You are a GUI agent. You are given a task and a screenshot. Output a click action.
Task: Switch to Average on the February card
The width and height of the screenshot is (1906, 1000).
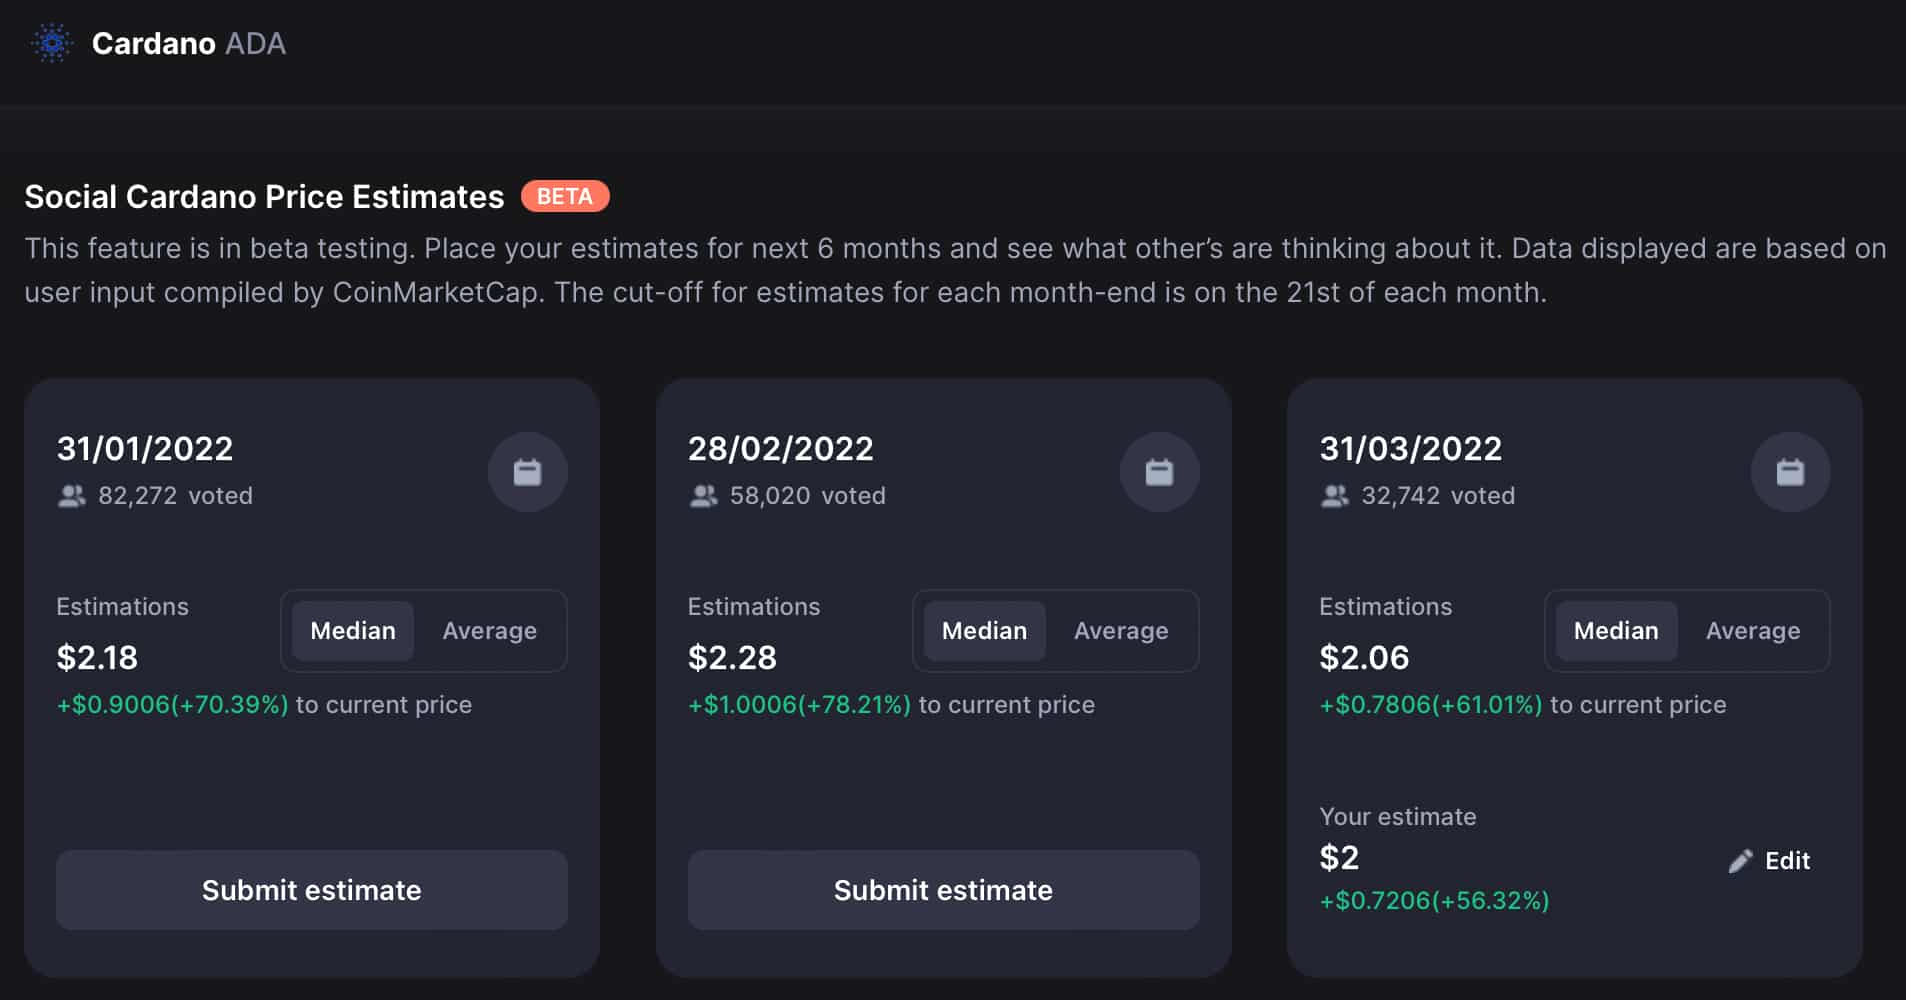point(1121,631)
